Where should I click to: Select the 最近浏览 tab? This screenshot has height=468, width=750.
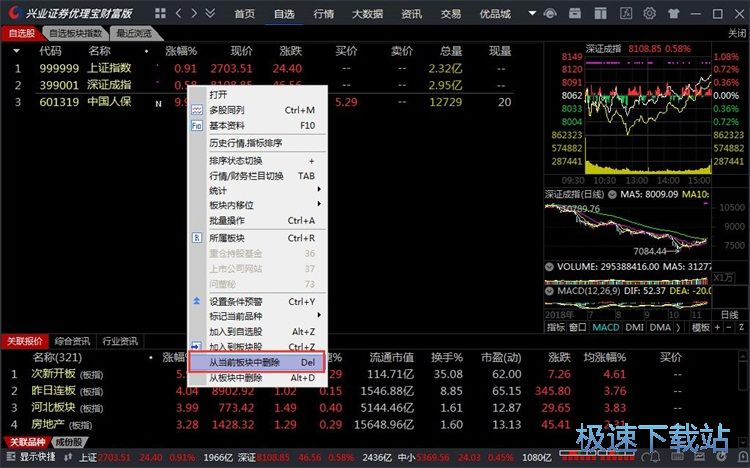(134, 33)
